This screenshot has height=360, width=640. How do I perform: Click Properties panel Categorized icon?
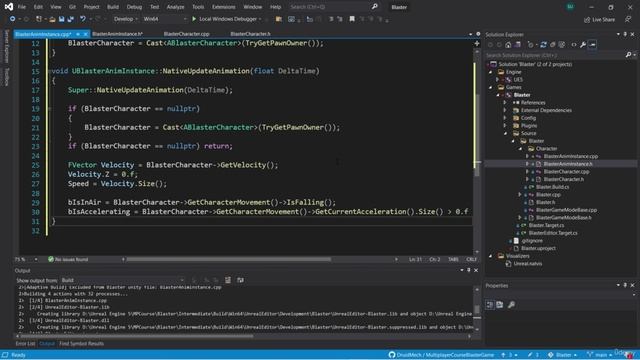coord(490,304)
